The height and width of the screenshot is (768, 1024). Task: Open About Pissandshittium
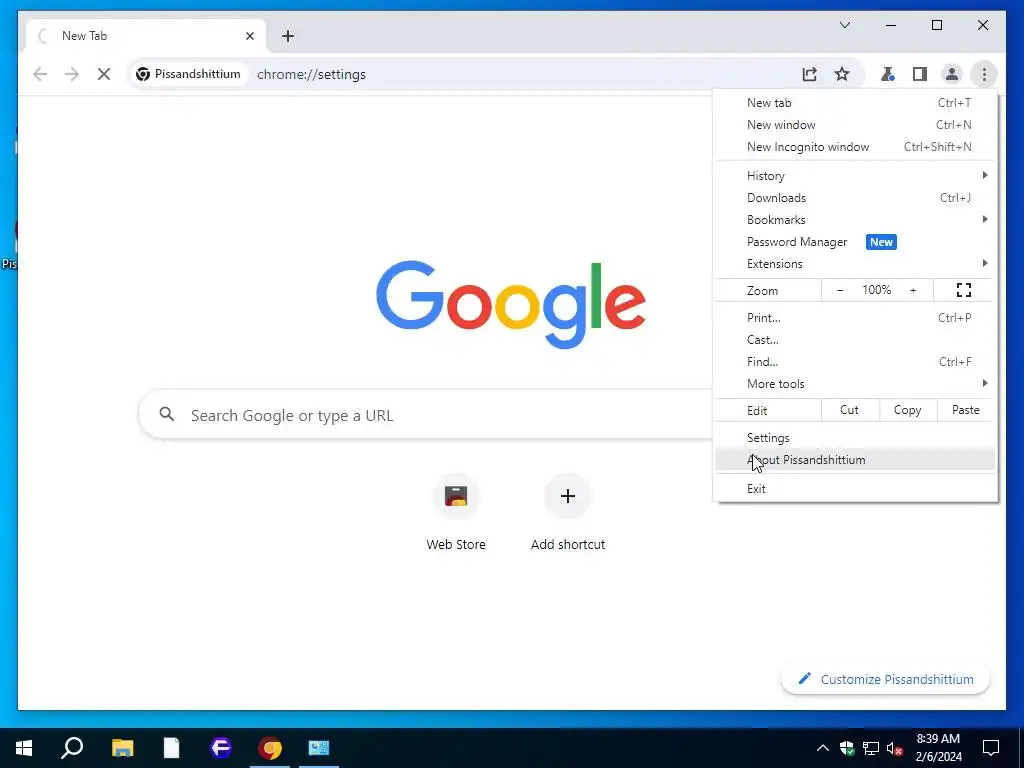855,460
